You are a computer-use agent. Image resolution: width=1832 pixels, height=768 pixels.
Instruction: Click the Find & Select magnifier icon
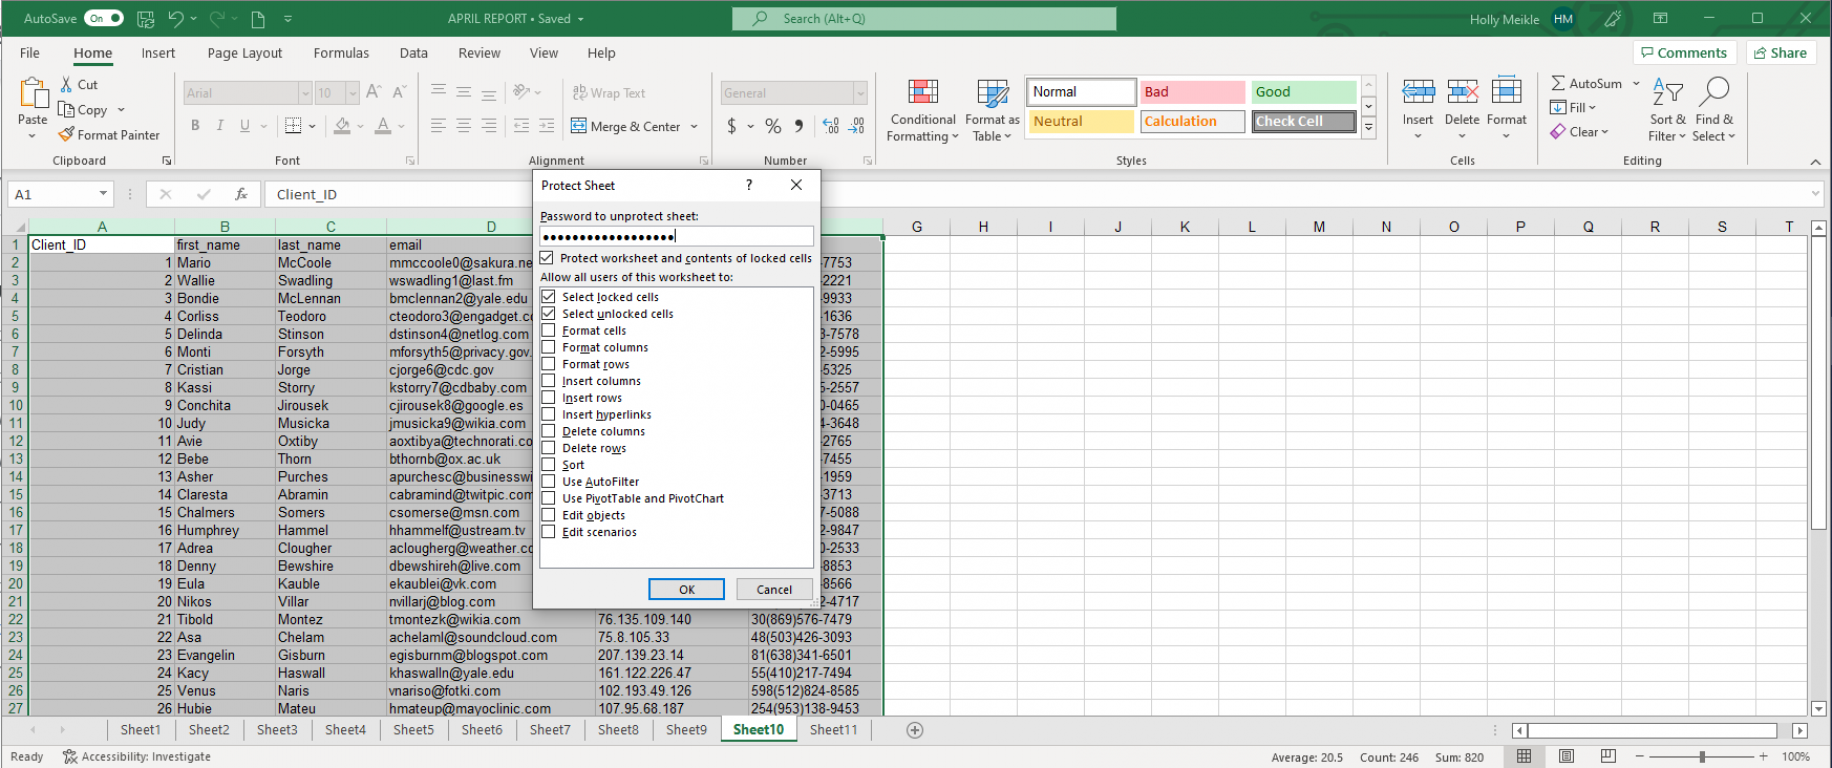(x=1714, y=93)
